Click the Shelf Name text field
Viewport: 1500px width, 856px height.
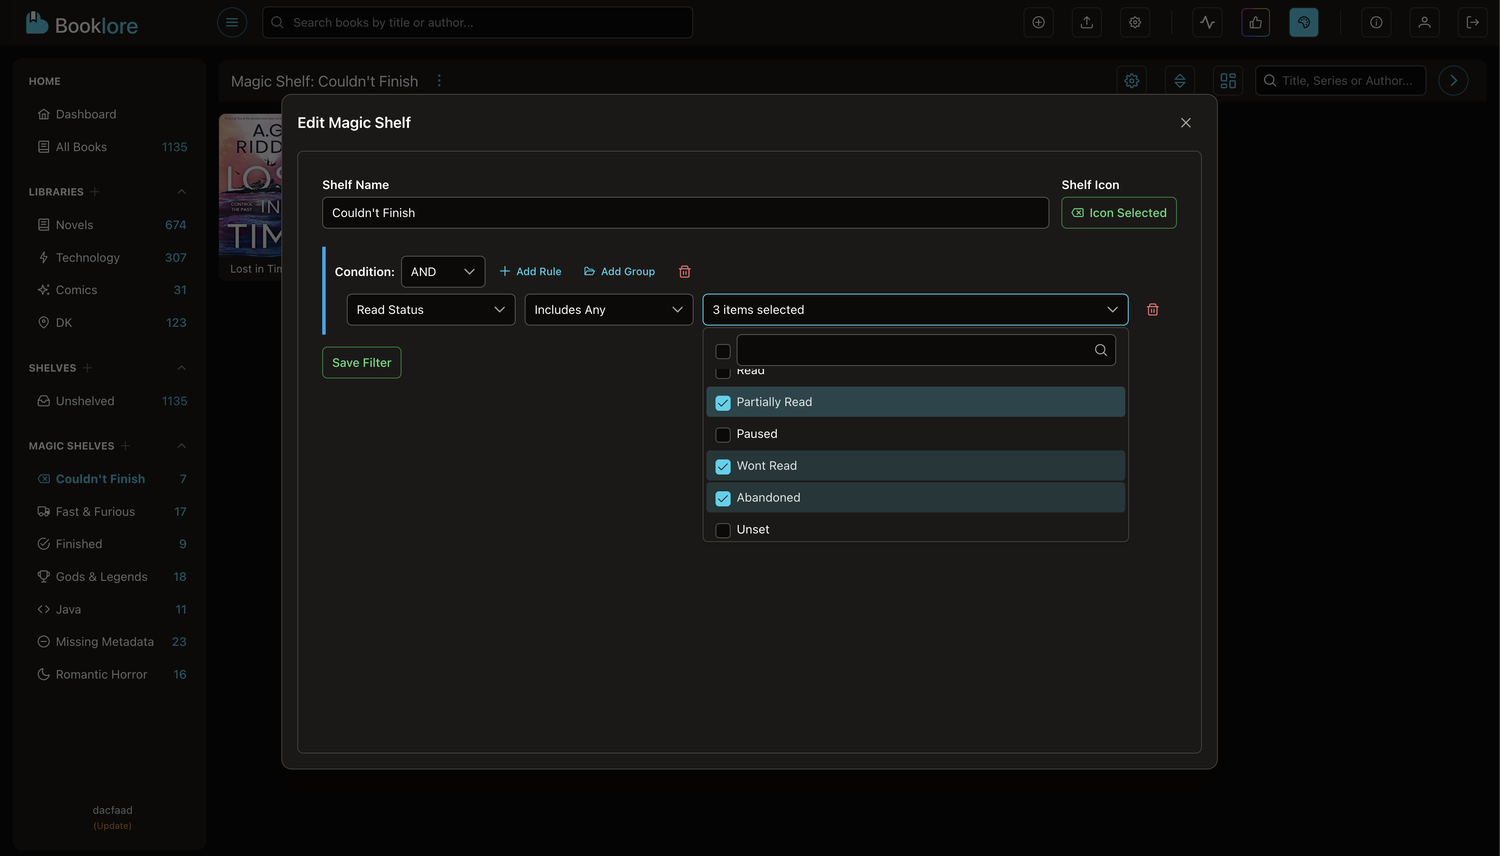pos(685,213)
